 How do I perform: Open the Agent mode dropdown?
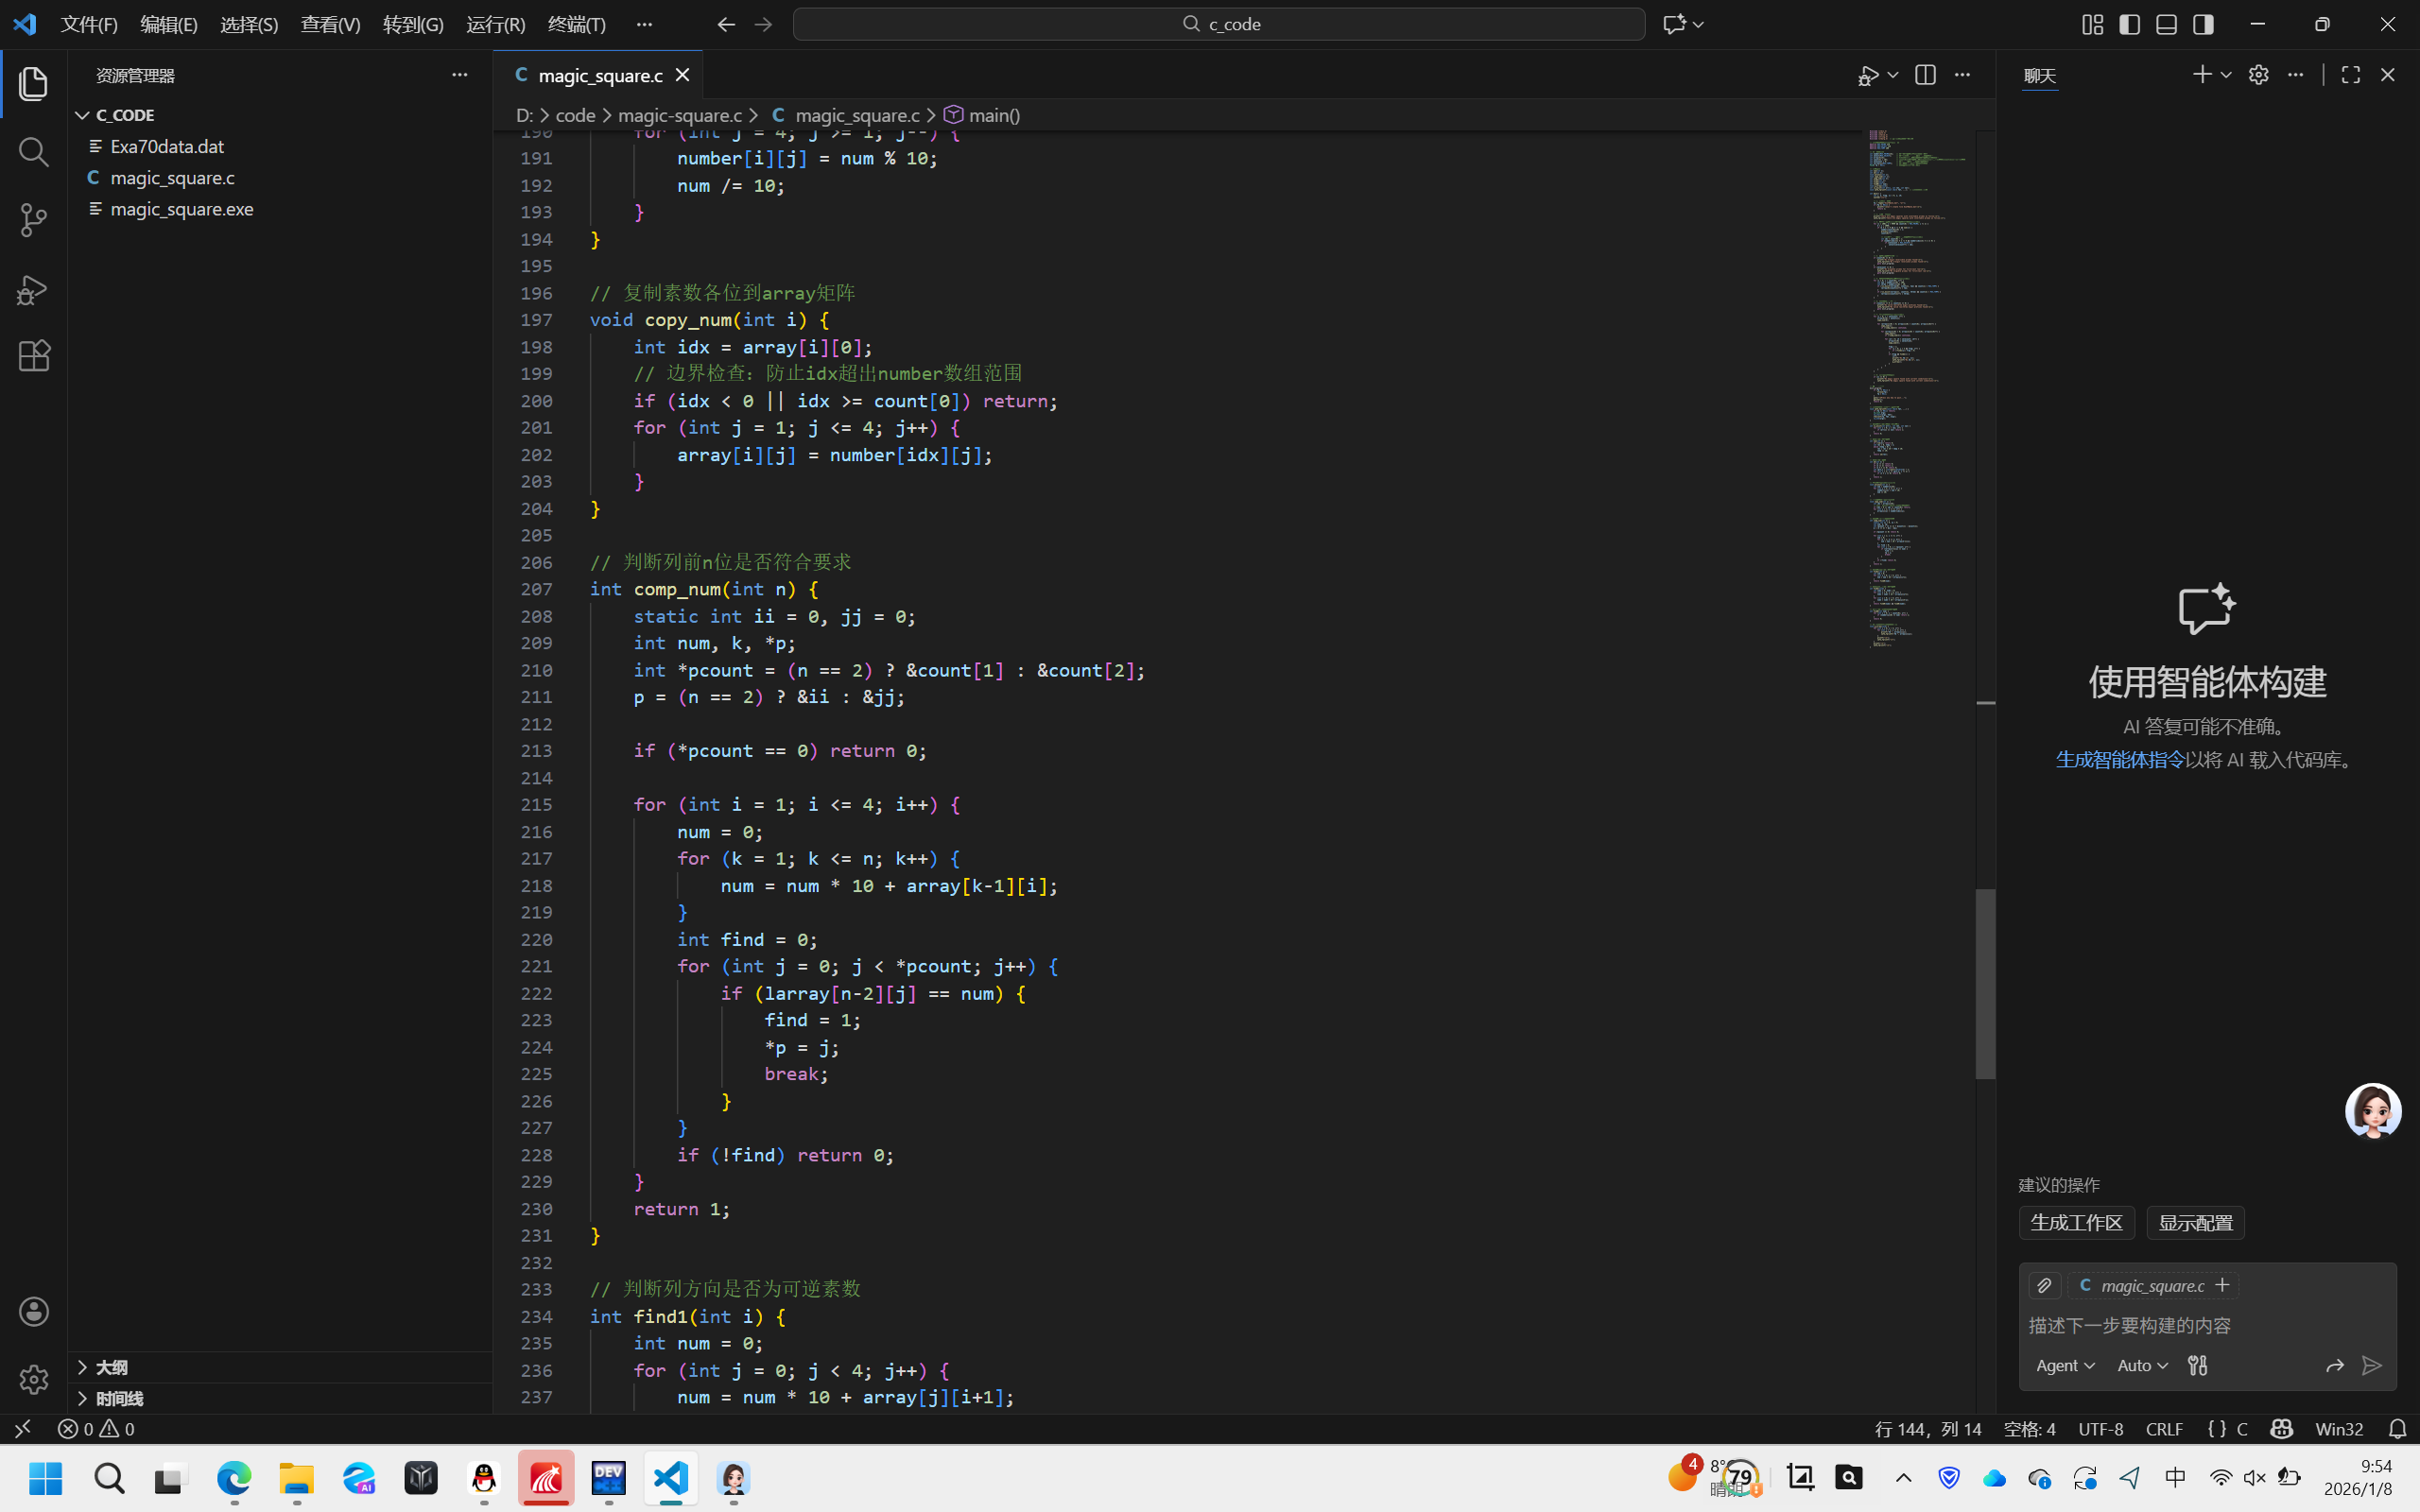point(2064,1365)
